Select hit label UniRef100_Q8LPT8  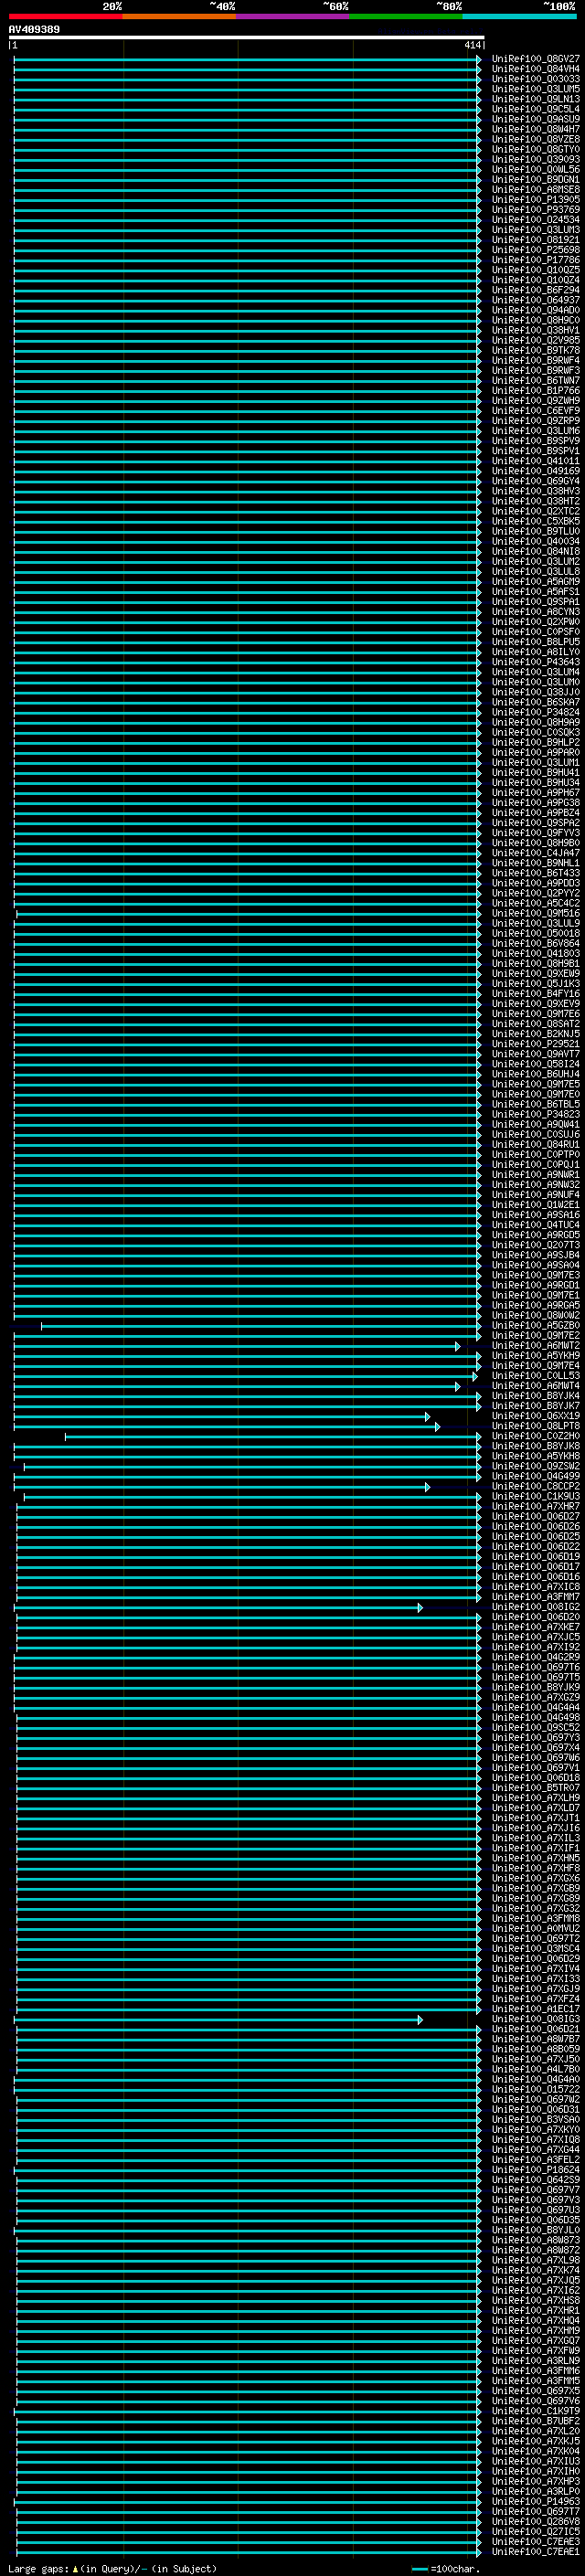pyautogui.click(x=535, y=1426)
